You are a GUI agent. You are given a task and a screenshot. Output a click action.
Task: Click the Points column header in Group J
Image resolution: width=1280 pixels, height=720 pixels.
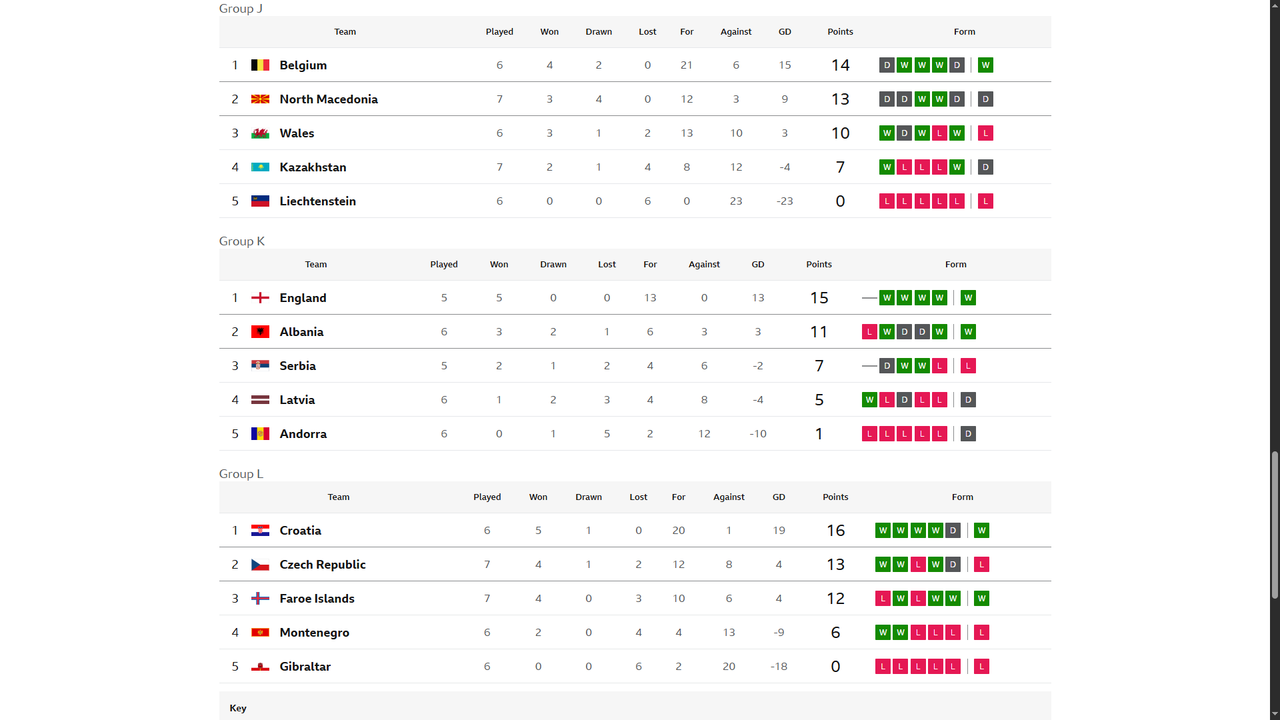click(x=840, y=32)
